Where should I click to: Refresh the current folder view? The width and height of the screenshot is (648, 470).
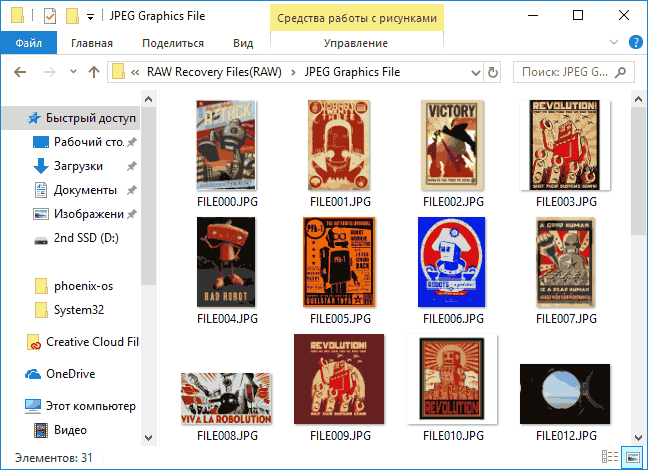[x=492, y=72]
